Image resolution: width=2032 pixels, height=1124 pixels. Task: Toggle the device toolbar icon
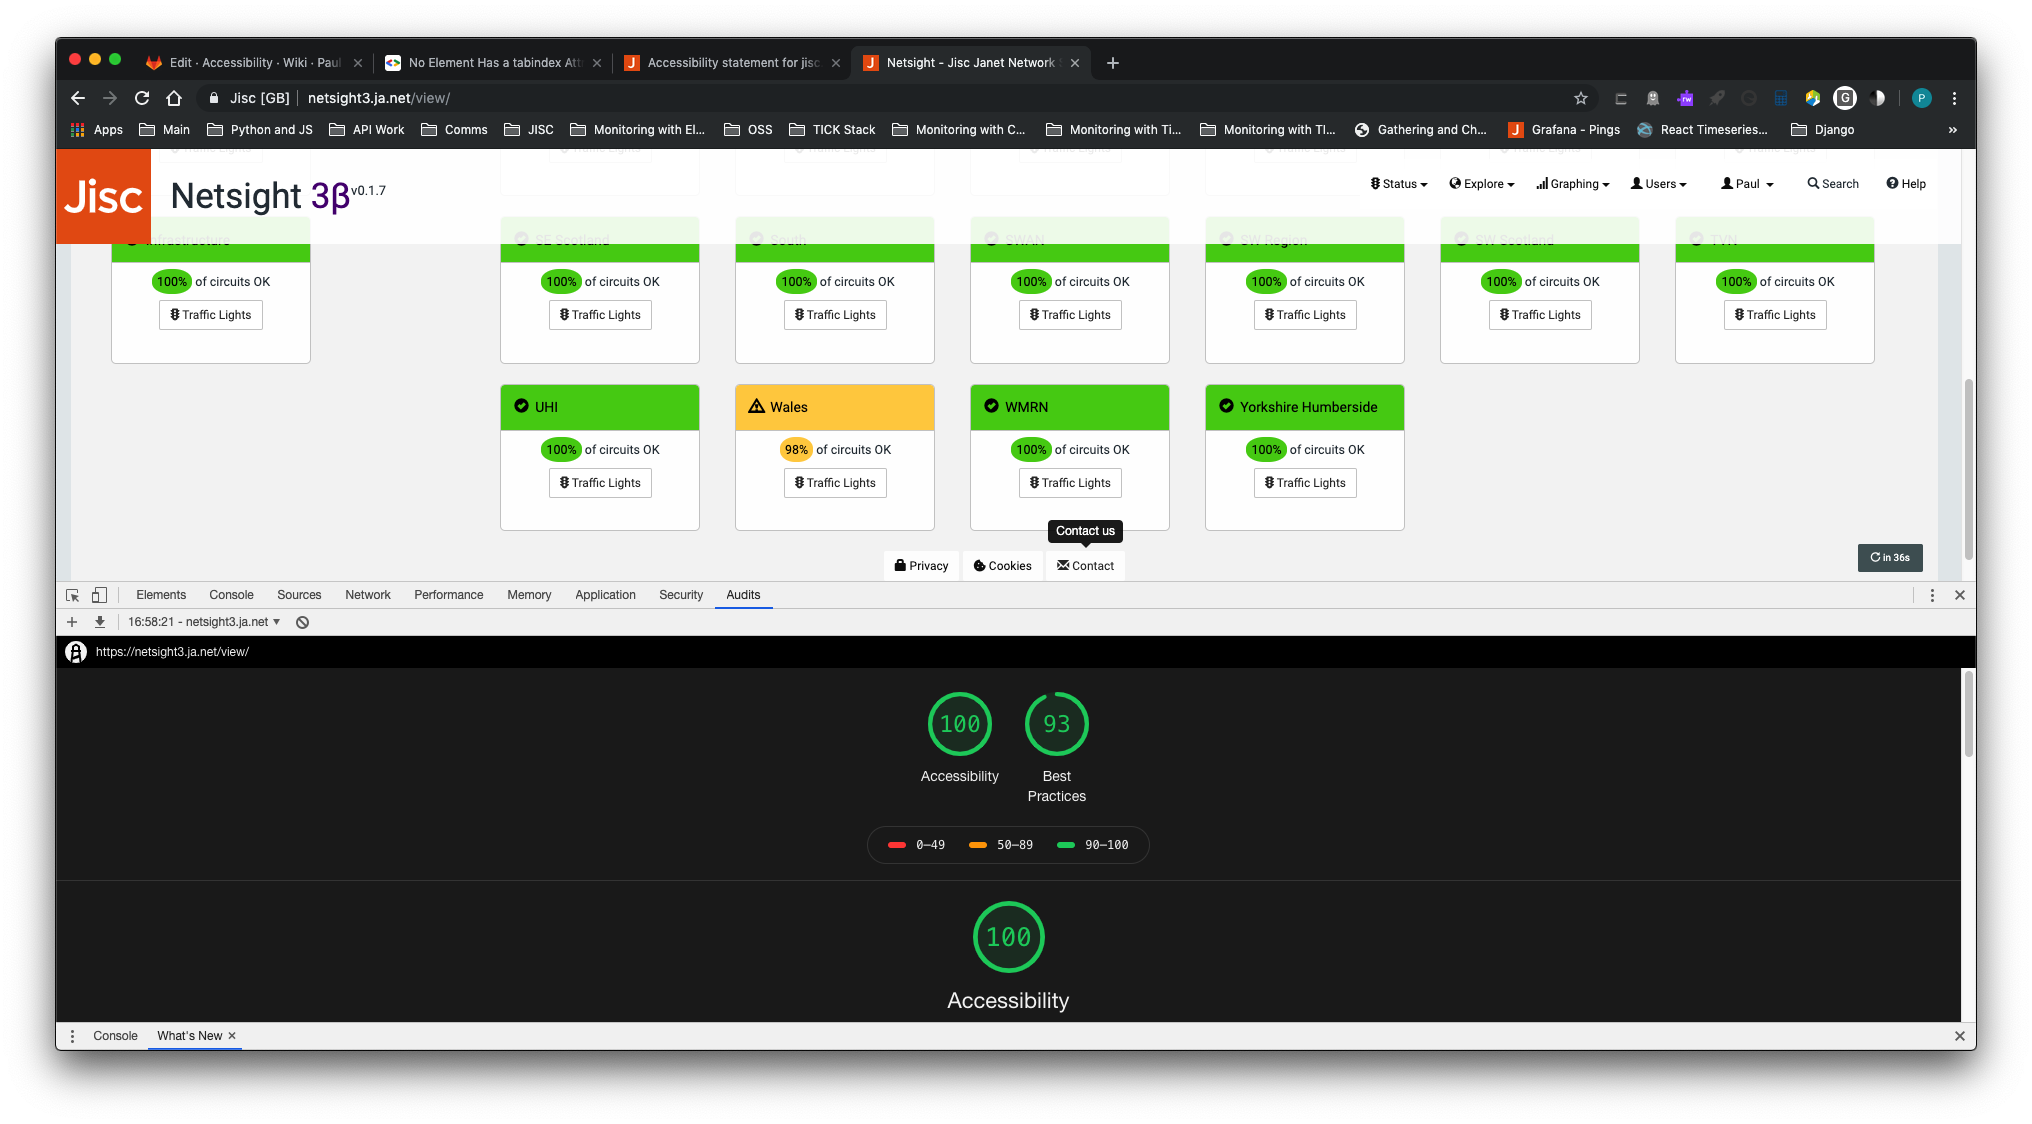tap(99, 595)
